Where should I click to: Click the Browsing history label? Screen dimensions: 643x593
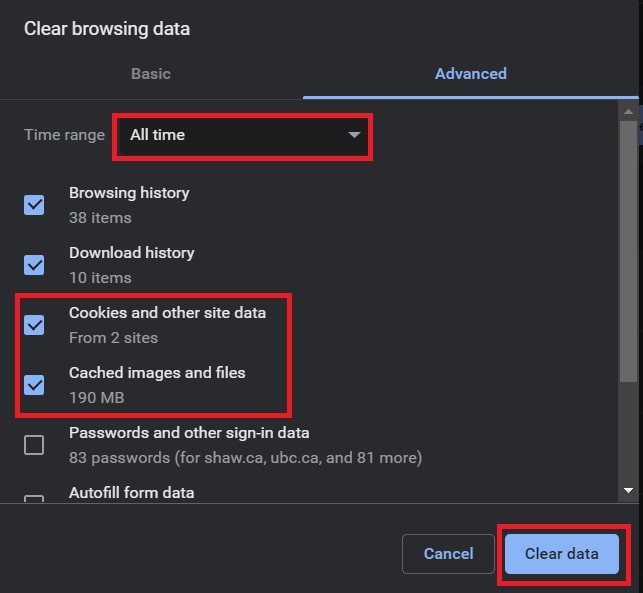click(129, 193)
